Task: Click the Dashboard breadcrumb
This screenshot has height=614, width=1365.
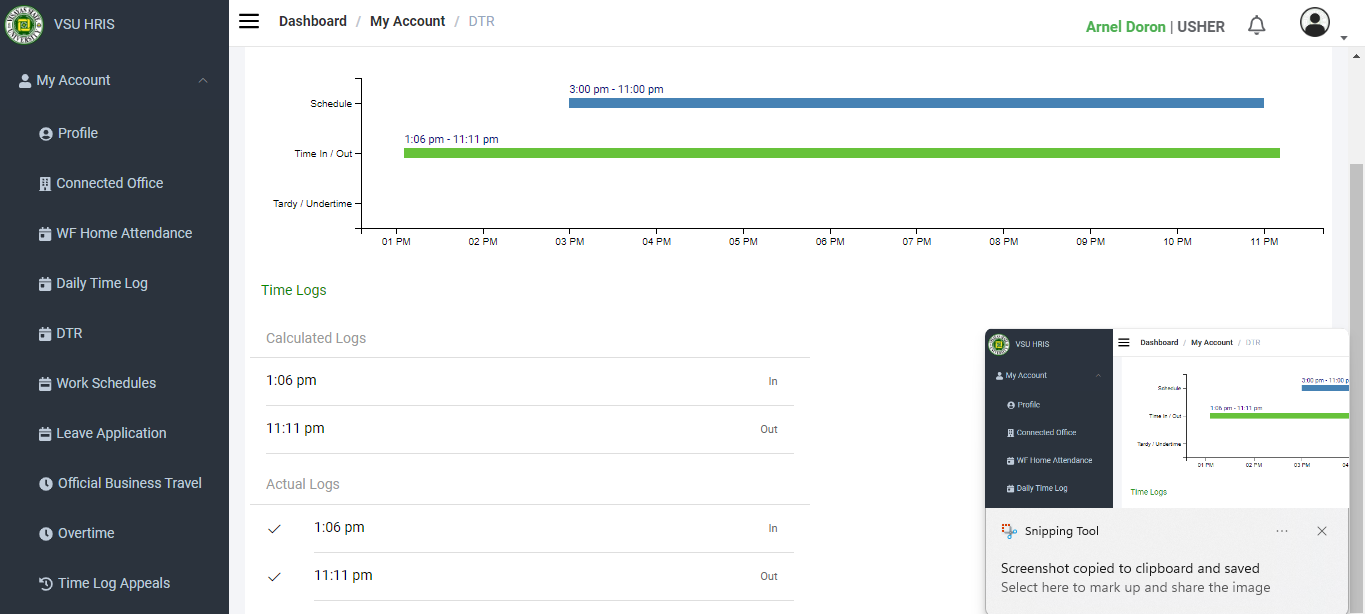Action: pos(312,21)
